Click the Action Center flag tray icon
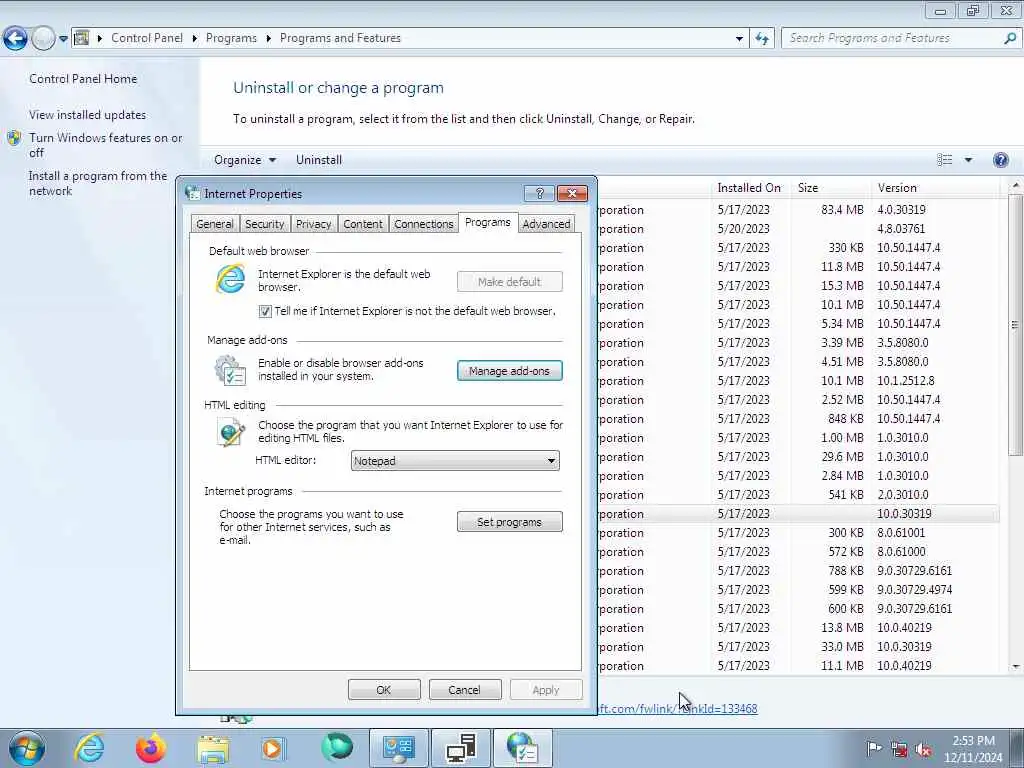The image size is (1024, 768). click(x=874, y=749)
